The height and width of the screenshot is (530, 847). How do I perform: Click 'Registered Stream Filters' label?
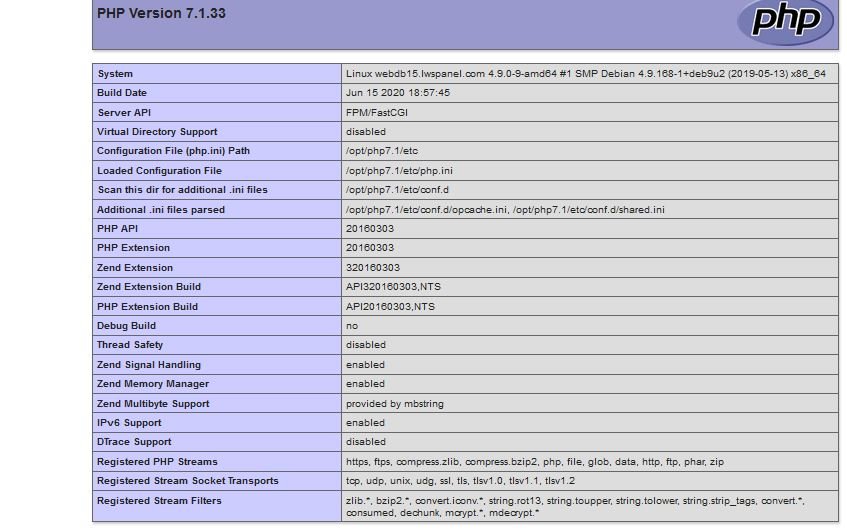tap(159, 501)
